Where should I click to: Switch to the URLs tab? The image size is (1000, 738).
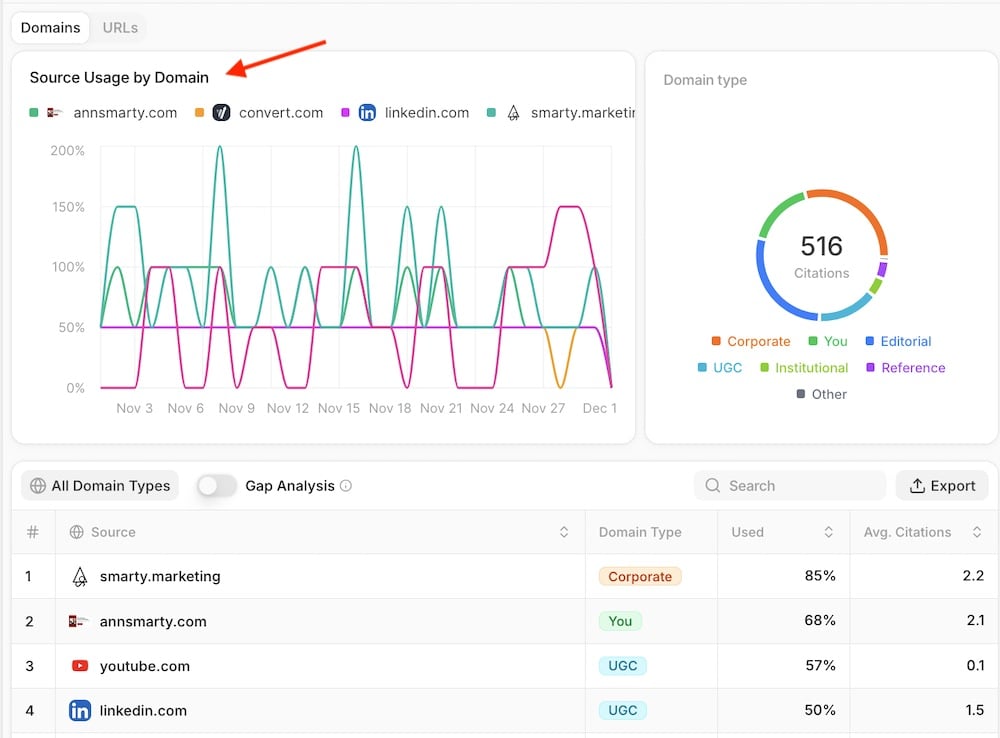click(120, 28)
